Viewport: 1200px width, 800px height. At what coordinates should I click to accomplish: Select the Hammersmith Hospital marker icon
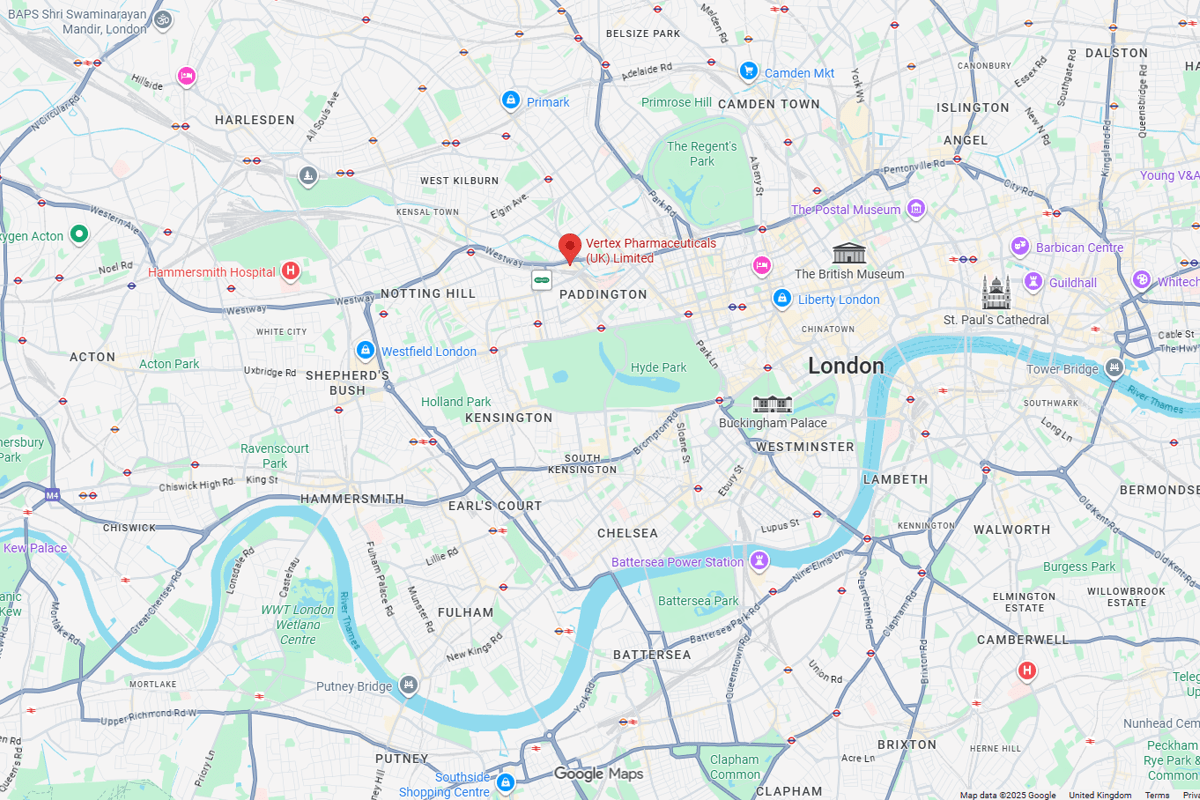[290, 271]
